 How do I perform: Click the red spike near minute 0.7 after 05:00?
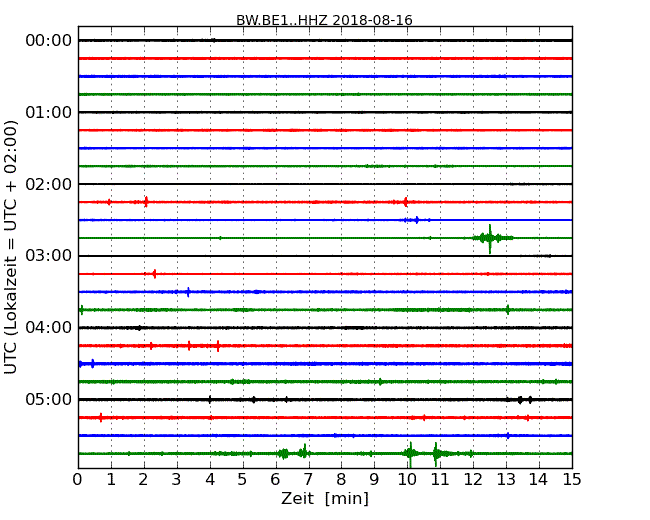click(101, 418)
